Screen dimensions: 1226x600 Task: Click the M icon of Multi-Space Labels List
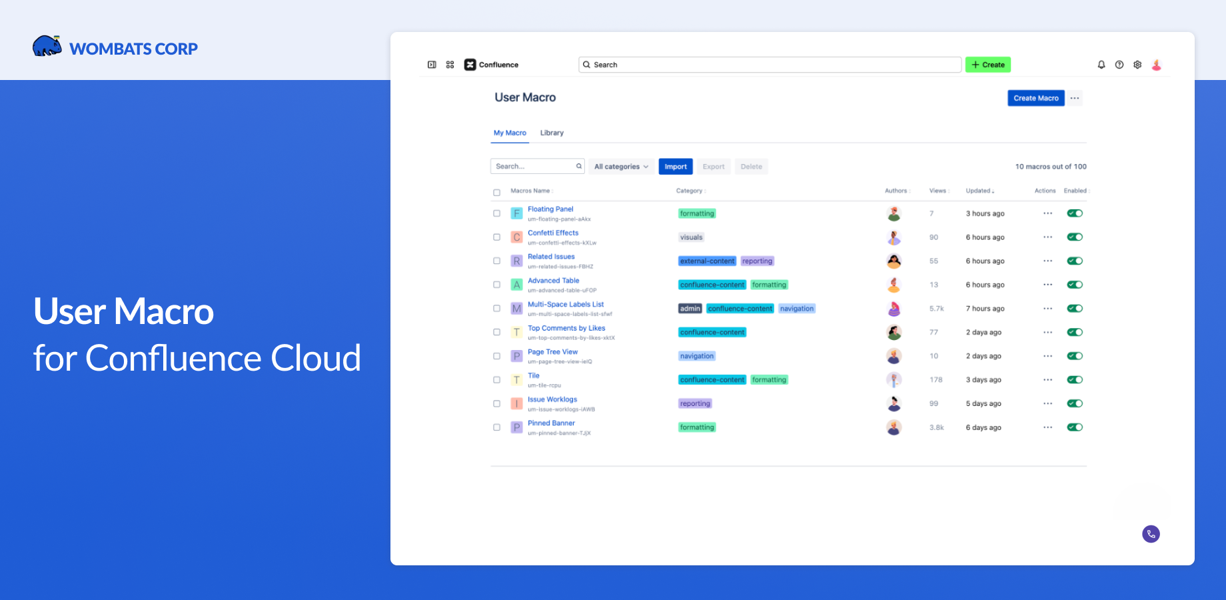[x=517, y=309]
